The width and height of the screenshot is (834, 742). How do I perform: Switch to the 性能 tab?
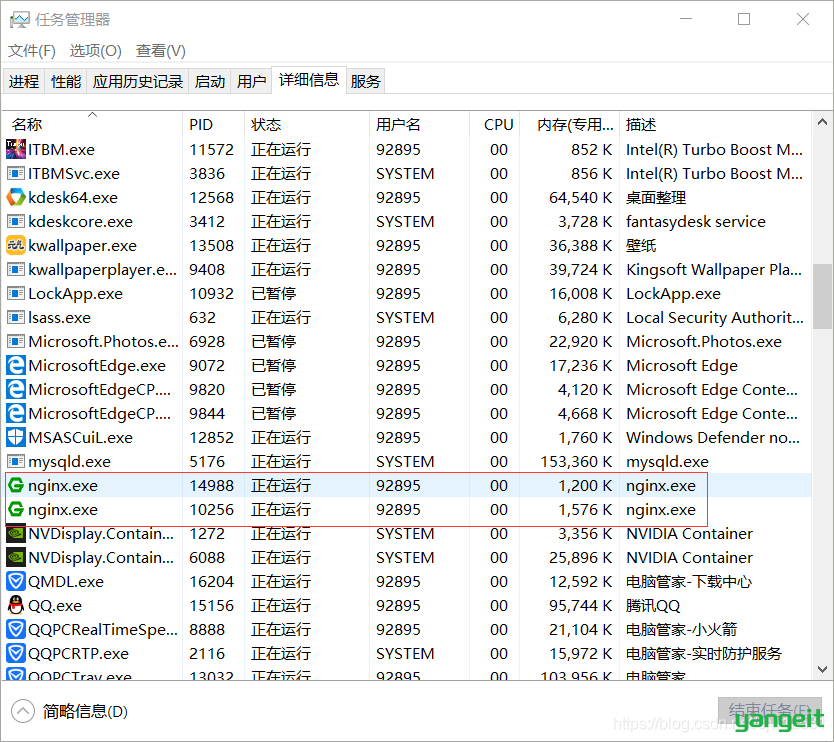pyautogui.click(x=66, y=81)
